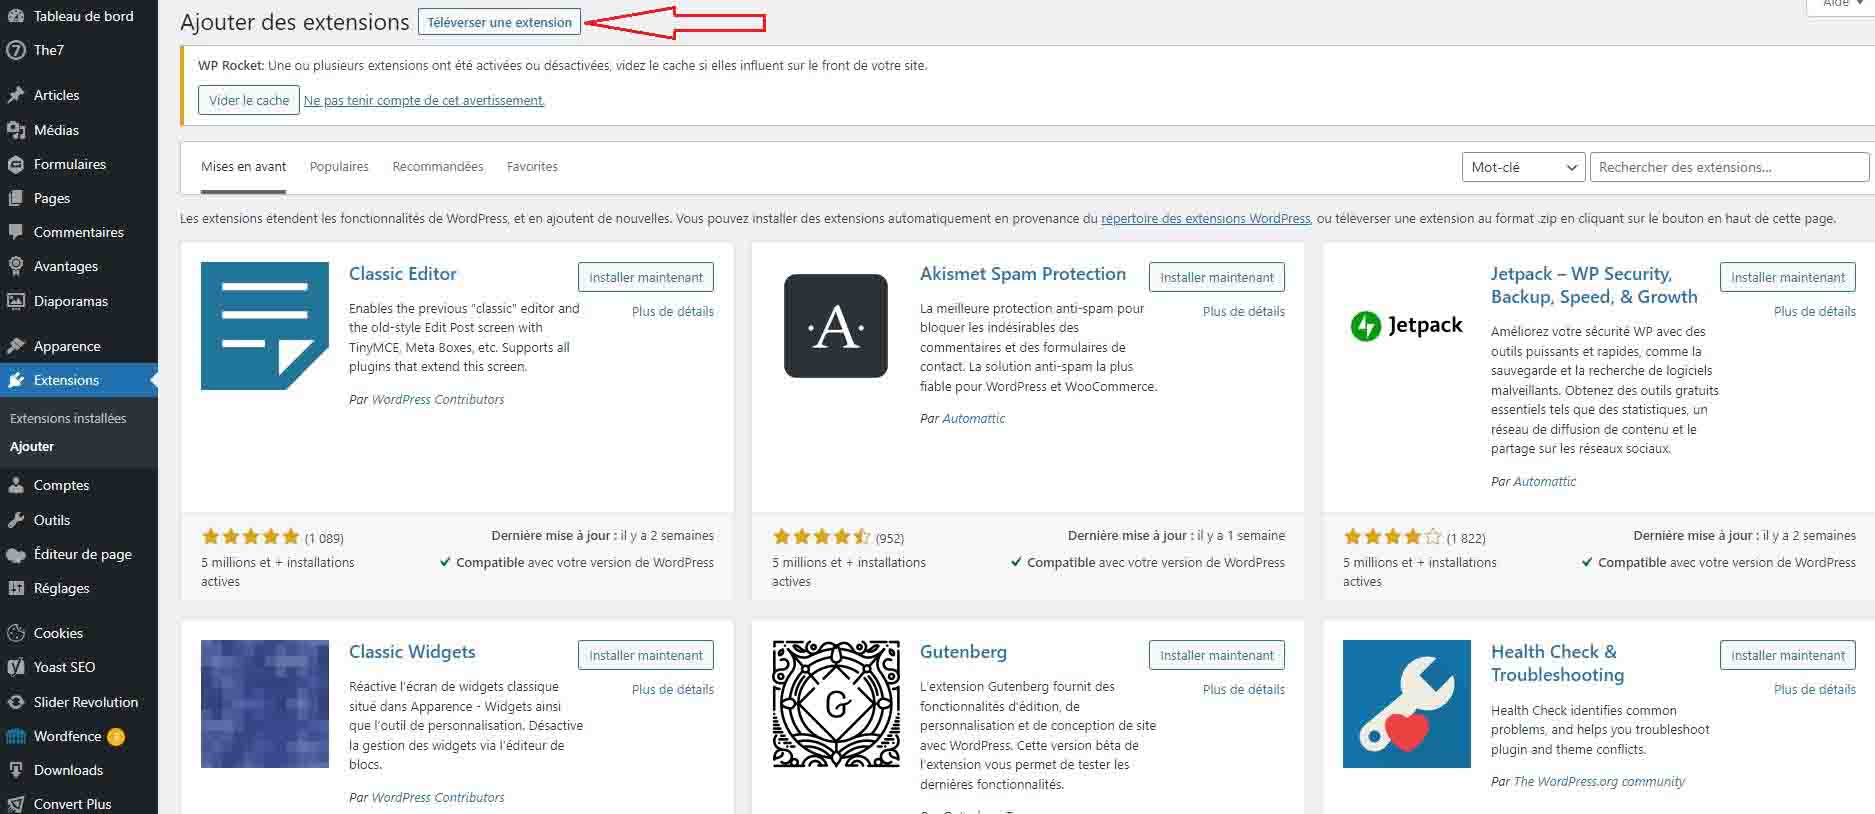This screenshot has width=1875, height=814.
Task: Open the répertoire des extensions WordPress link
Action: coord(1205,218)
